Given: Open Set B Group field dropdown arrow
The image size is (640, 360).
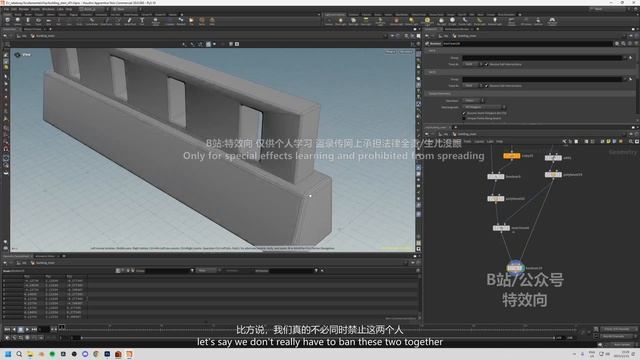Looking at the screenshot, I should click(626, 79).
